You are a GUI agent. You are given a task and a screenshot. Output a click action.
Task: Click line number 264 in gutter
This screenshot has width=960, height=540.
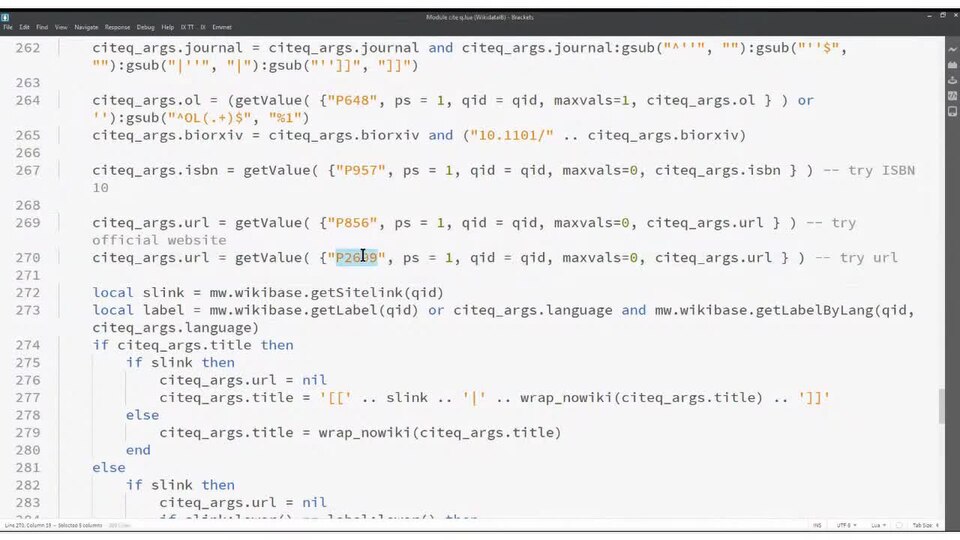pos(28,100)
